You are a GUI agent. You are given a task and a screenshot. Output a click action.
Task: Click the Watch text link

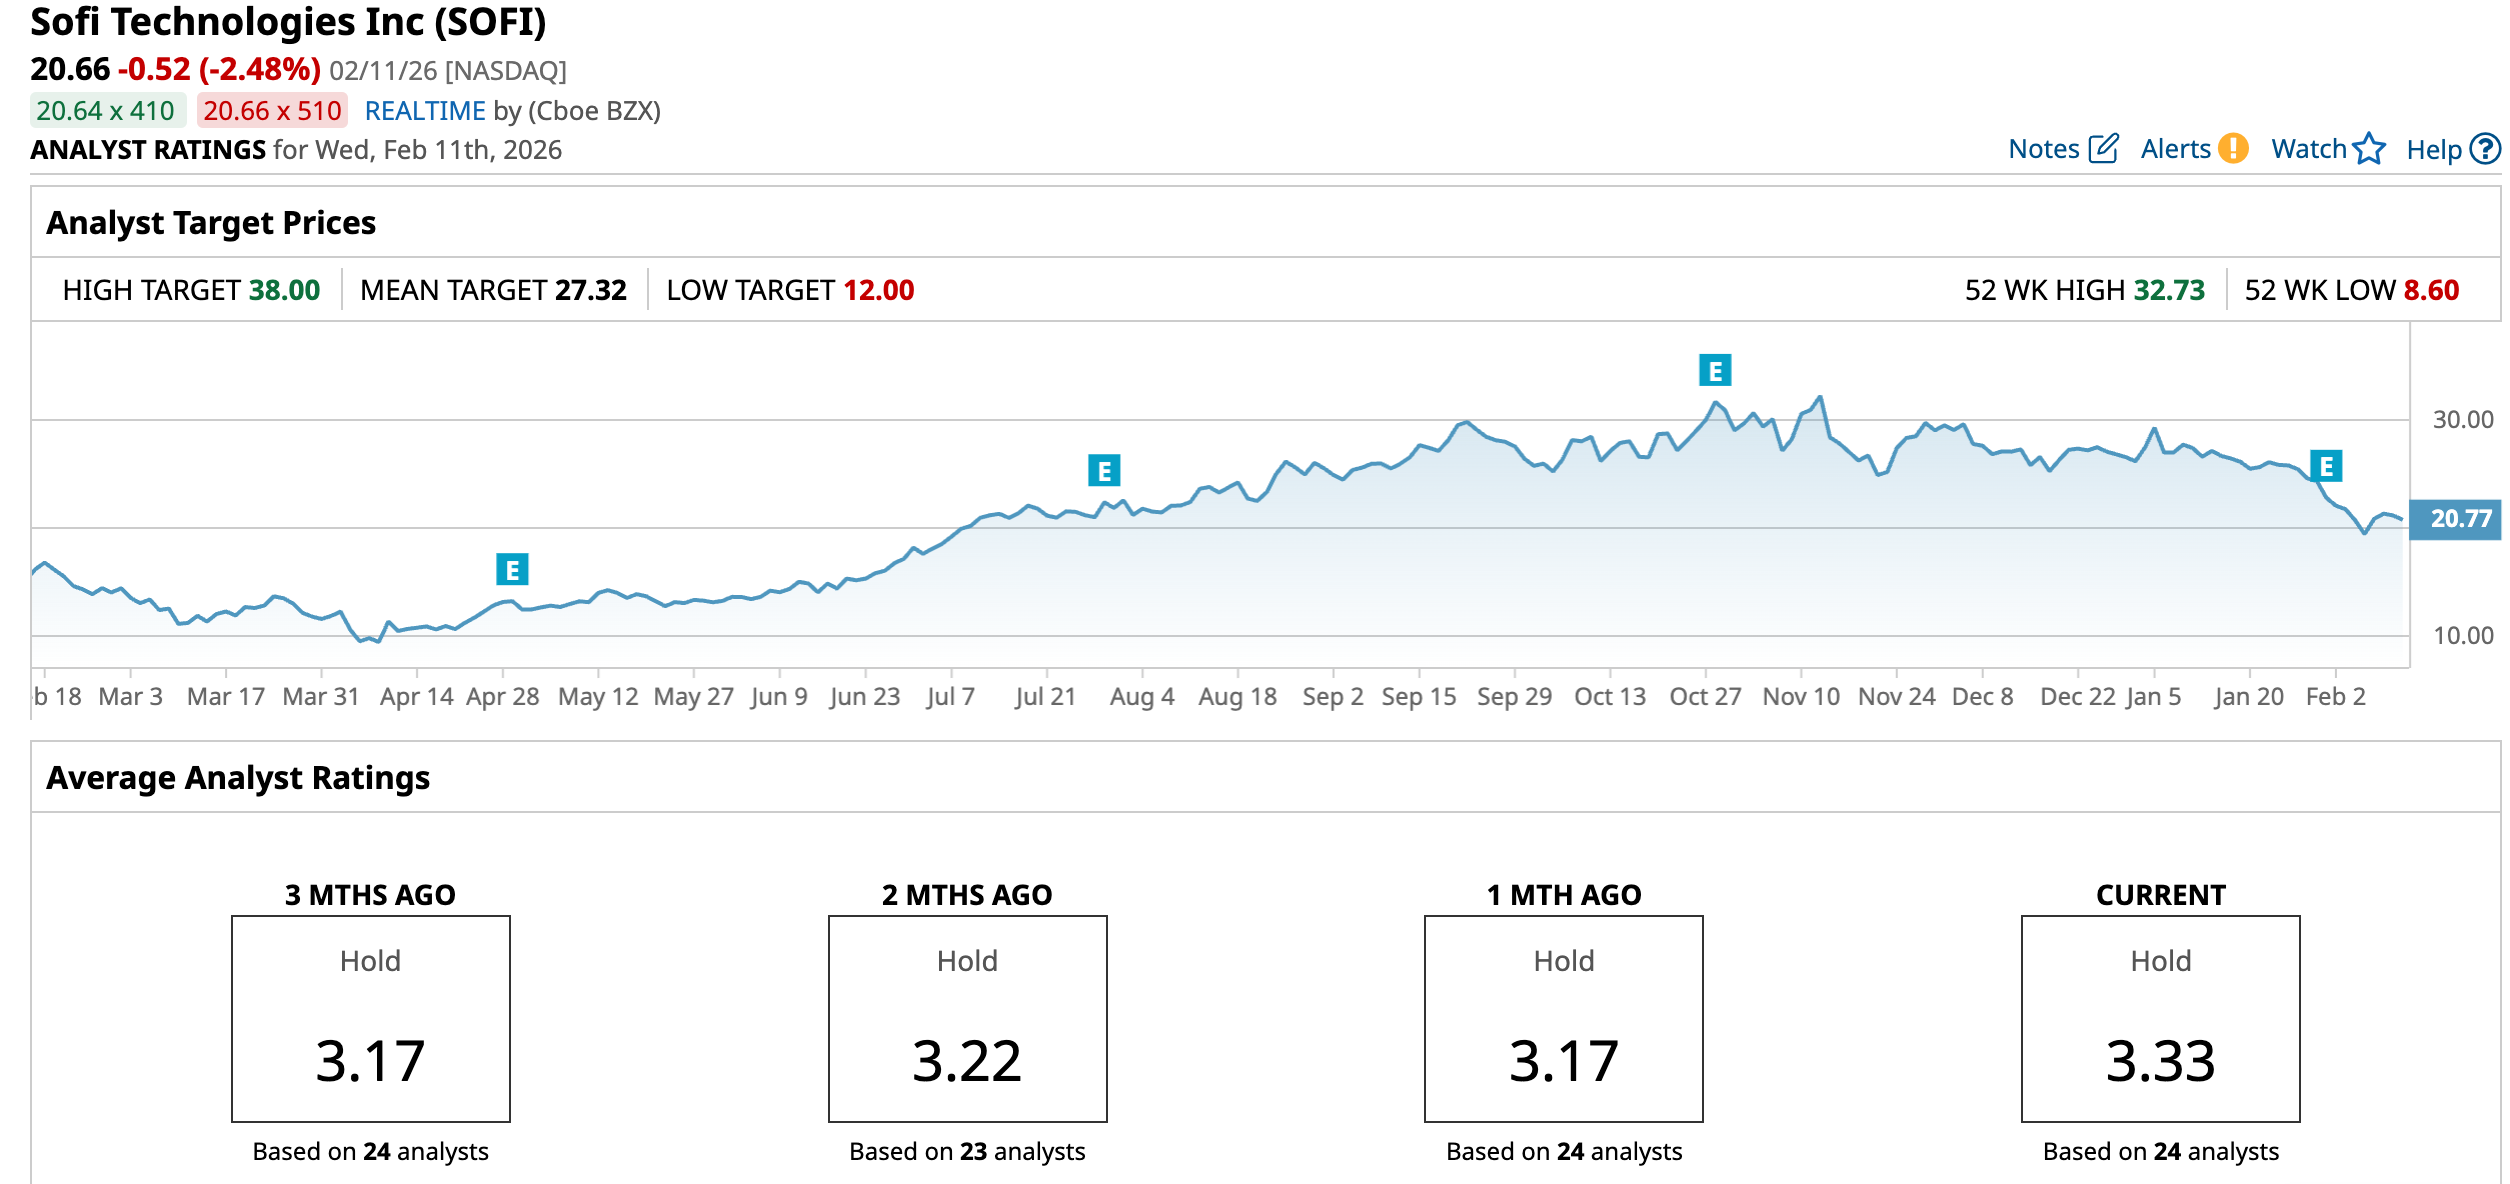pos(2308,149)
